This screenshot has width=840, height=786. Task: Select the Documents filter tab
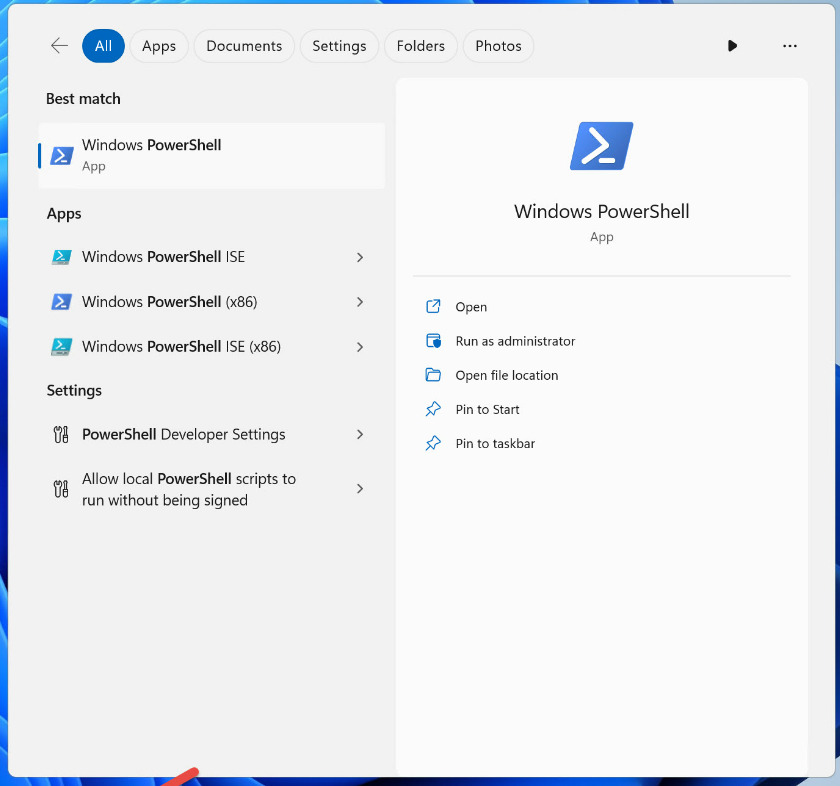point(244,46)
